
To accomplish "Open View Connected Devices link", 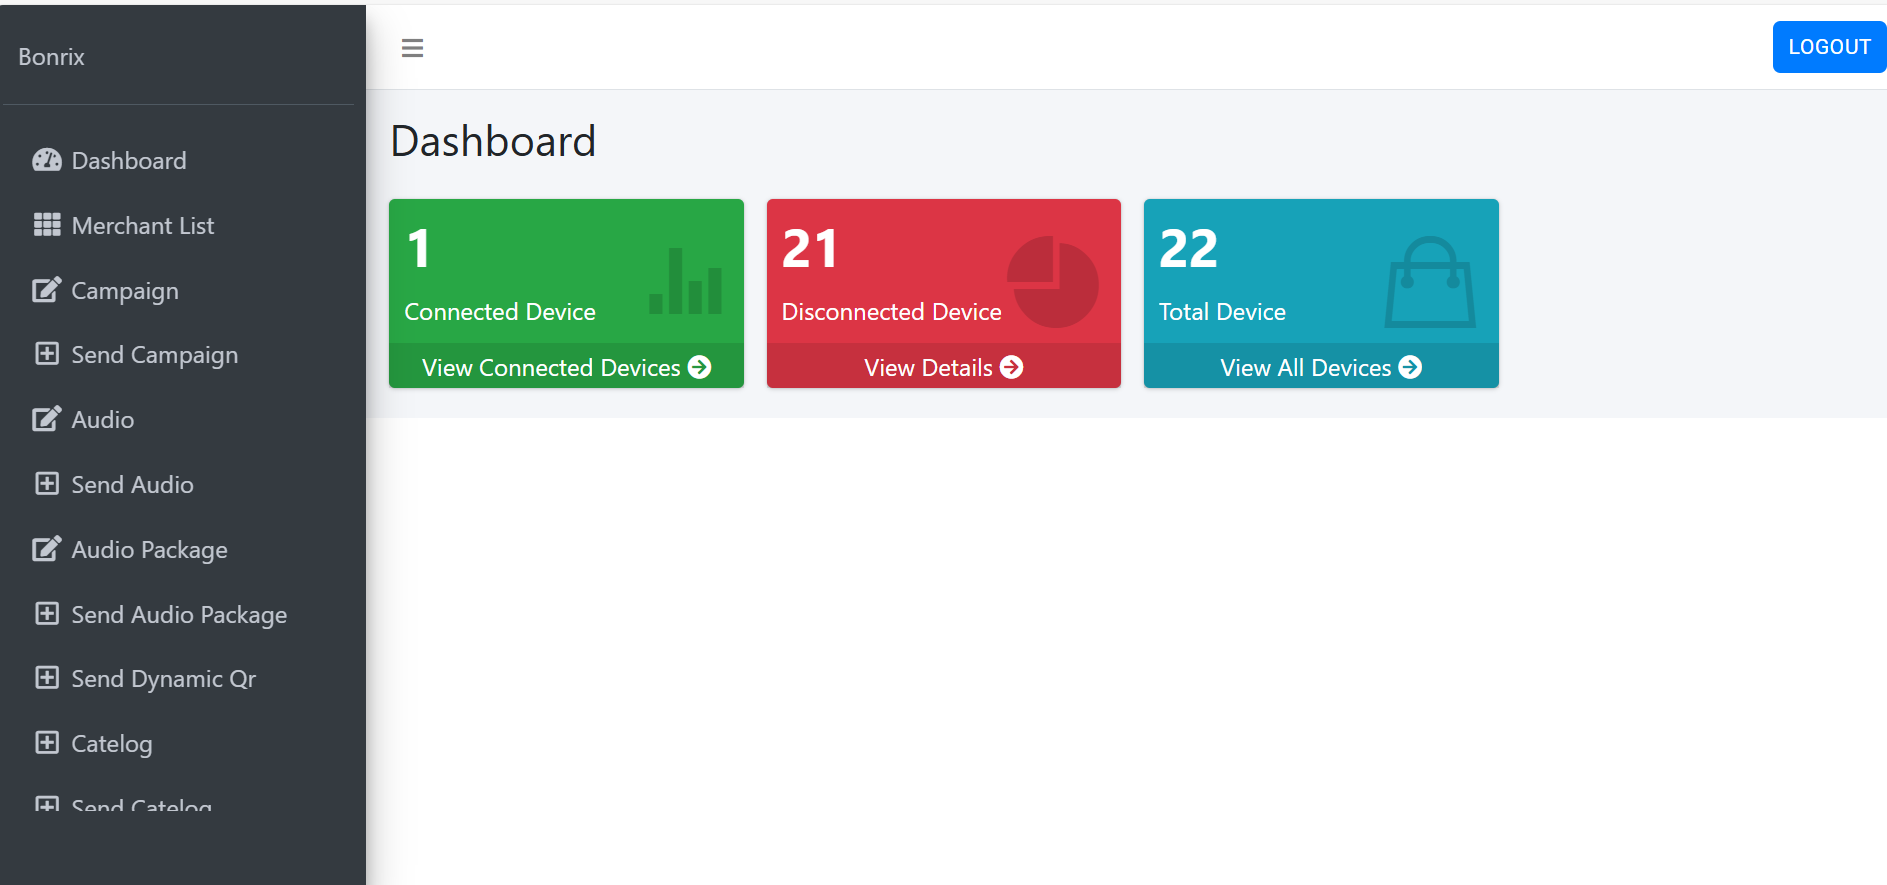I will pos(566,368).
